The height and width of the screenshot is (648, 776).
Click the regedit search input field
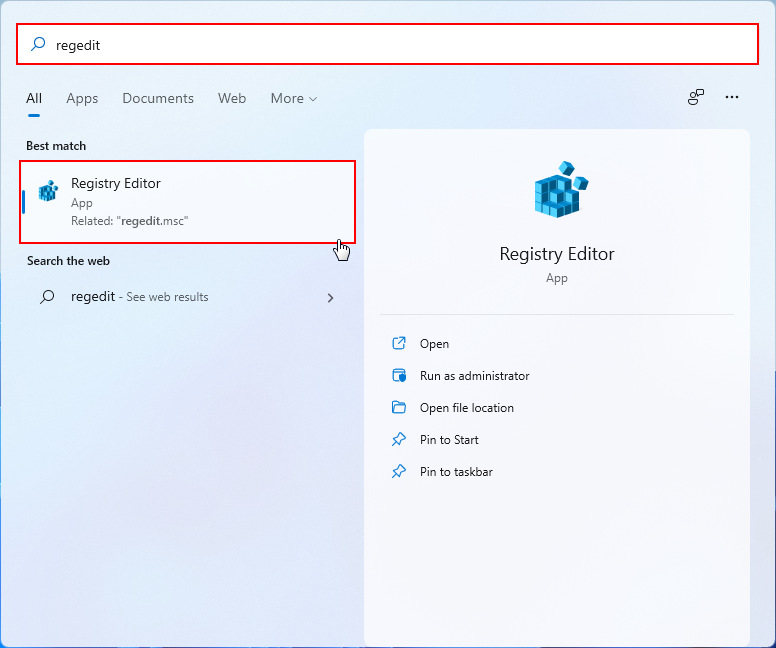[387, 44]
